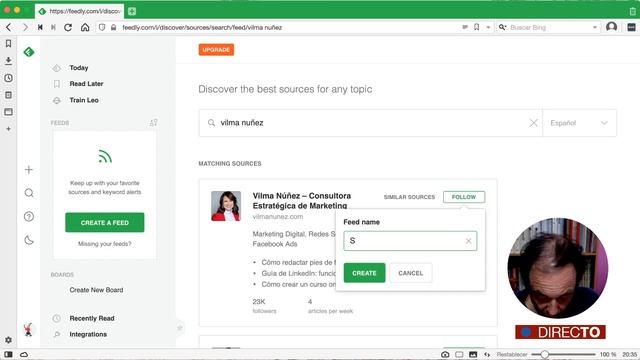The image size is (640, 360).
Task: Click Missing your feeds? link
Action: [104, 244]
